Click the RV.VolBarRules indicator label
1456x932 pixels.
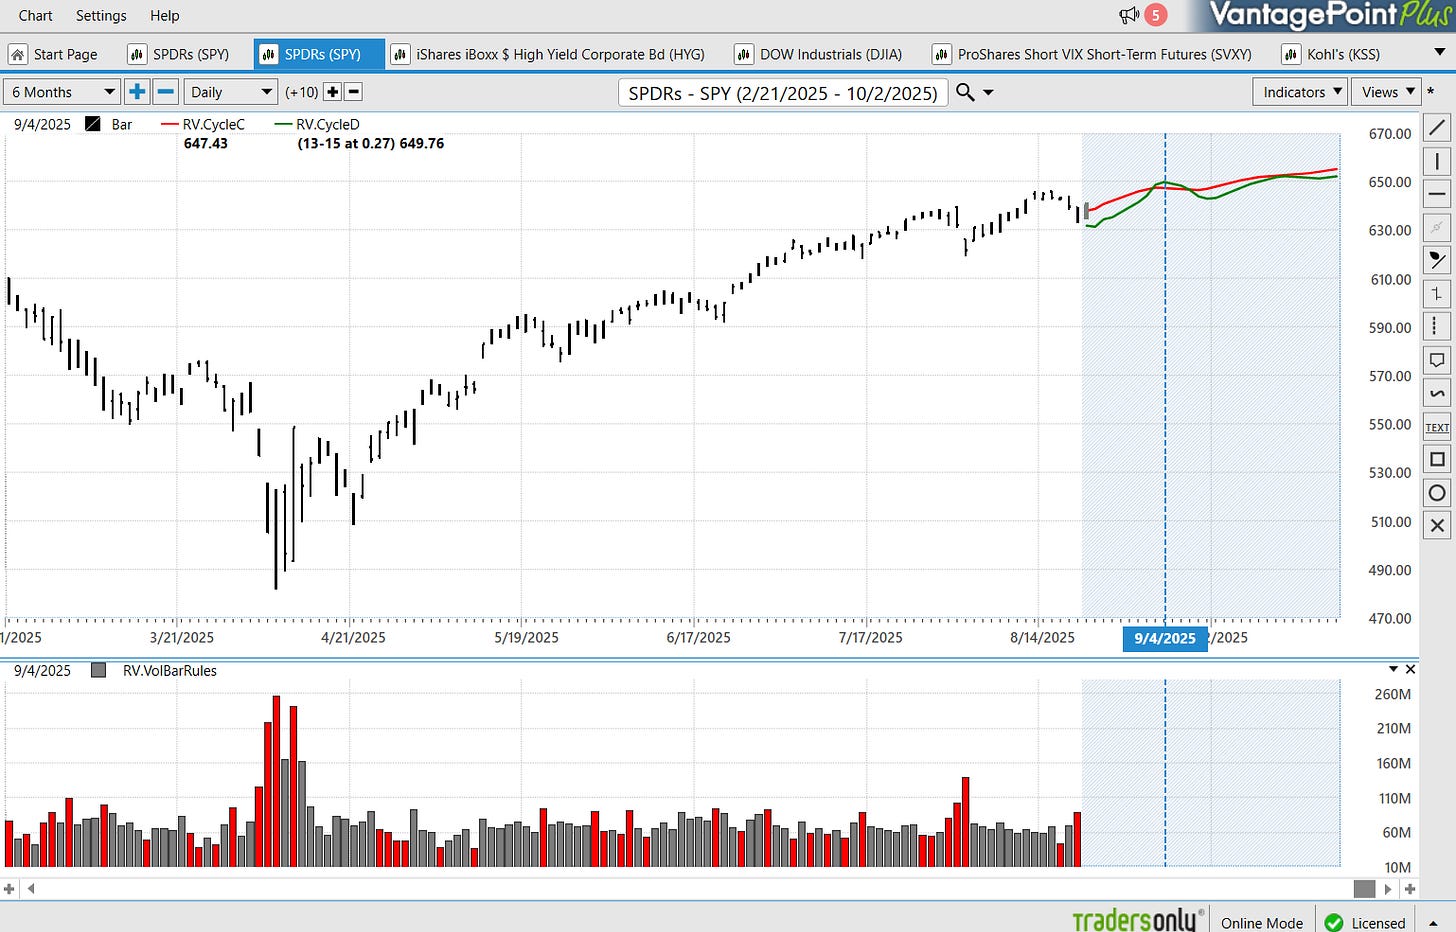[170, 670]
